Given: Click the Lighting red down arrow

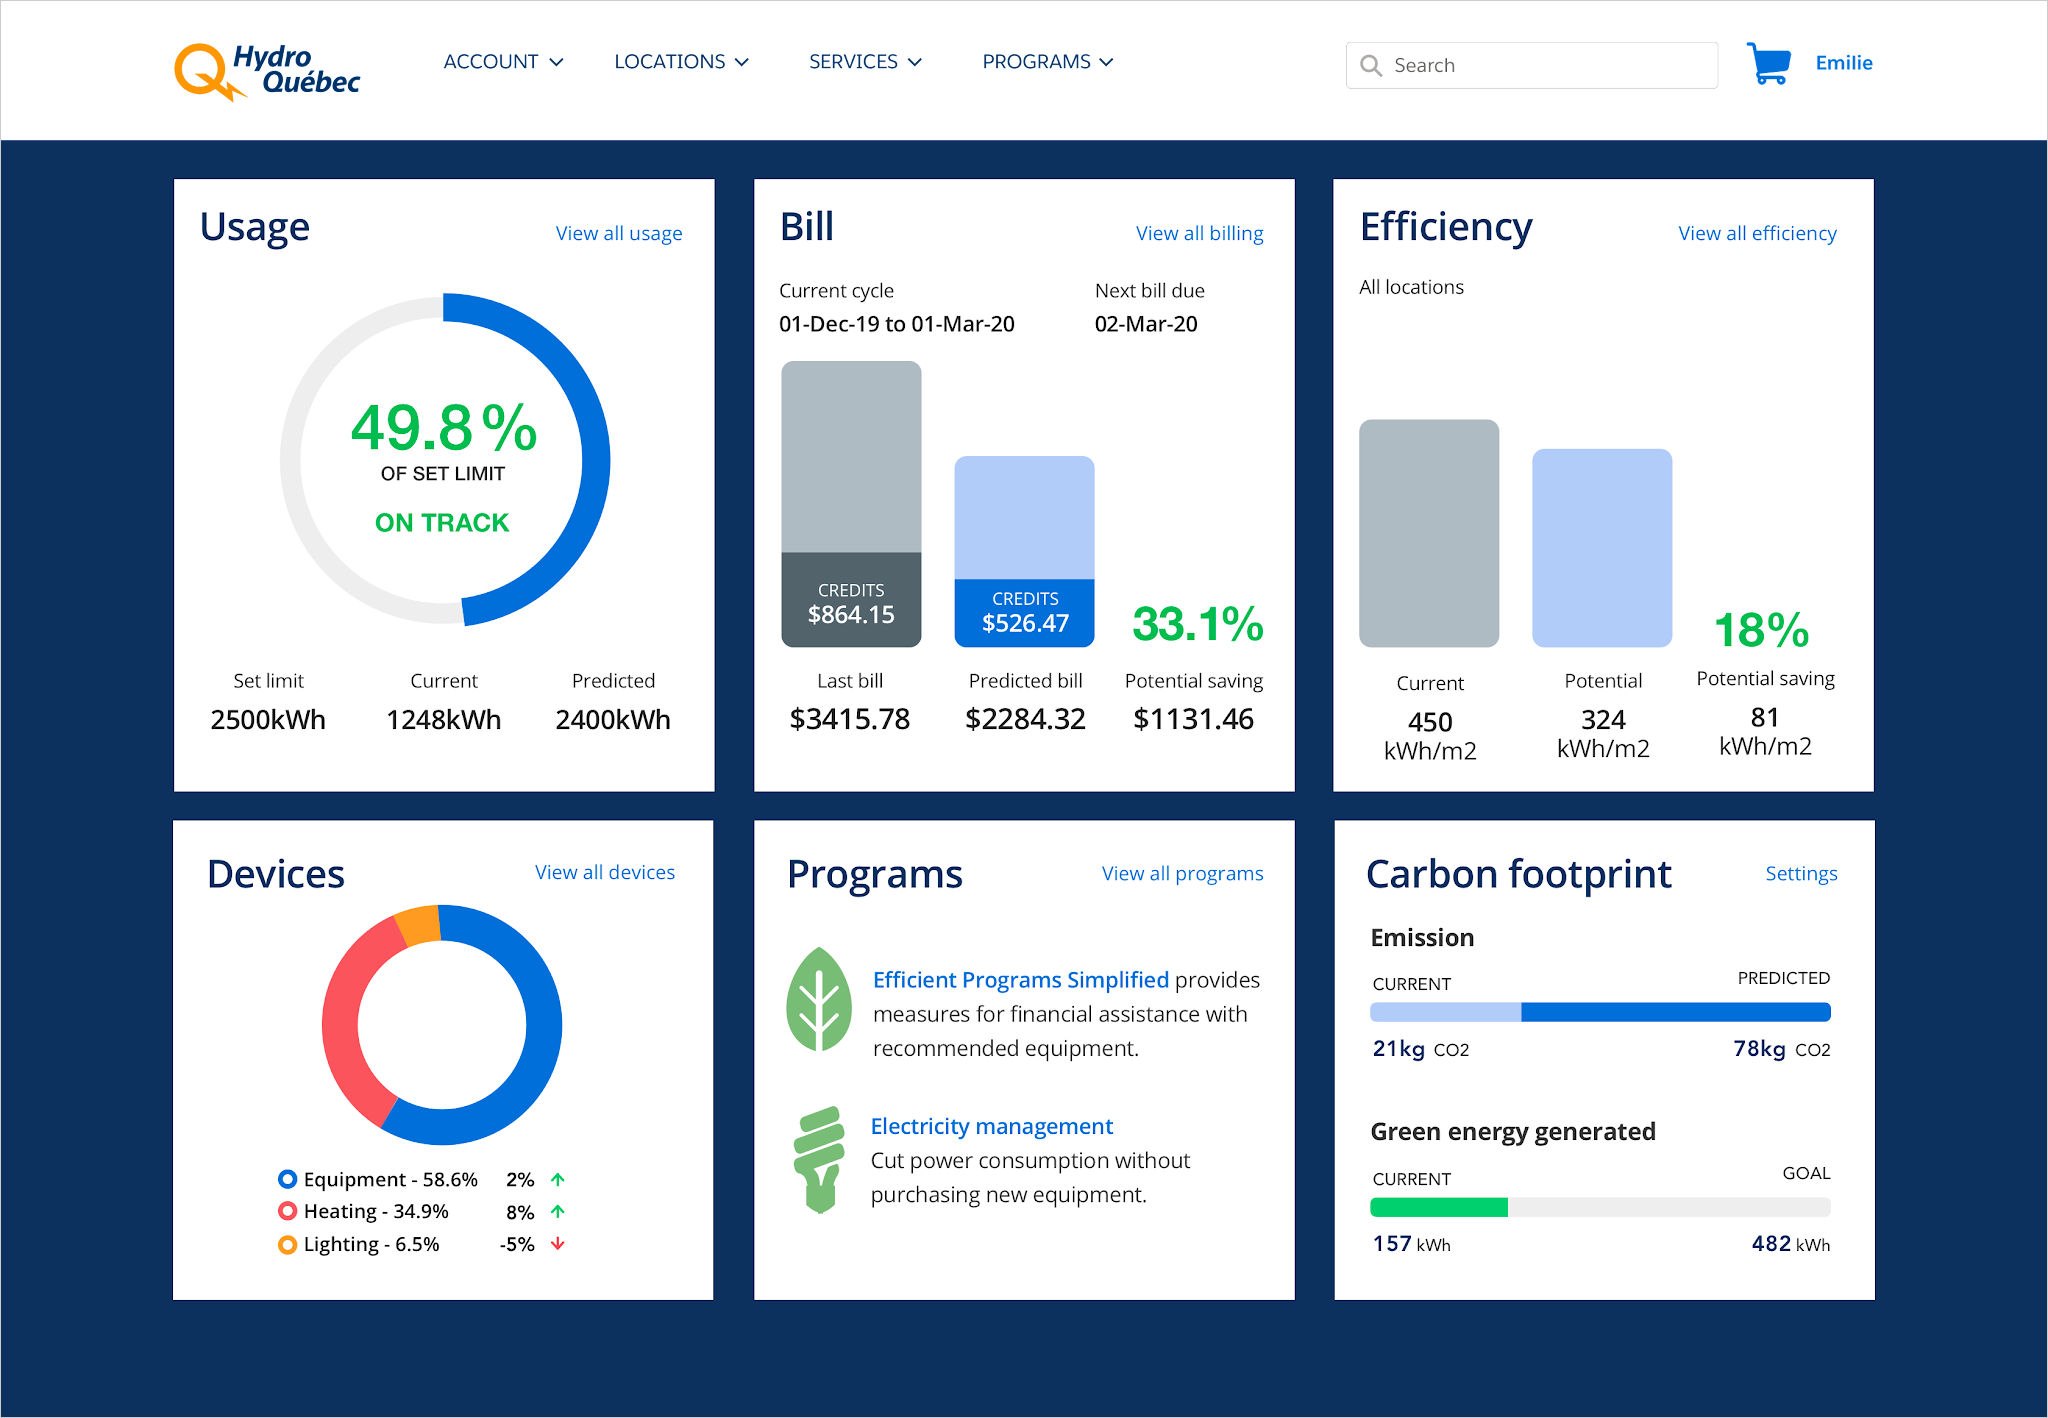Looking at the screenshot, I should coord(558,1244).
